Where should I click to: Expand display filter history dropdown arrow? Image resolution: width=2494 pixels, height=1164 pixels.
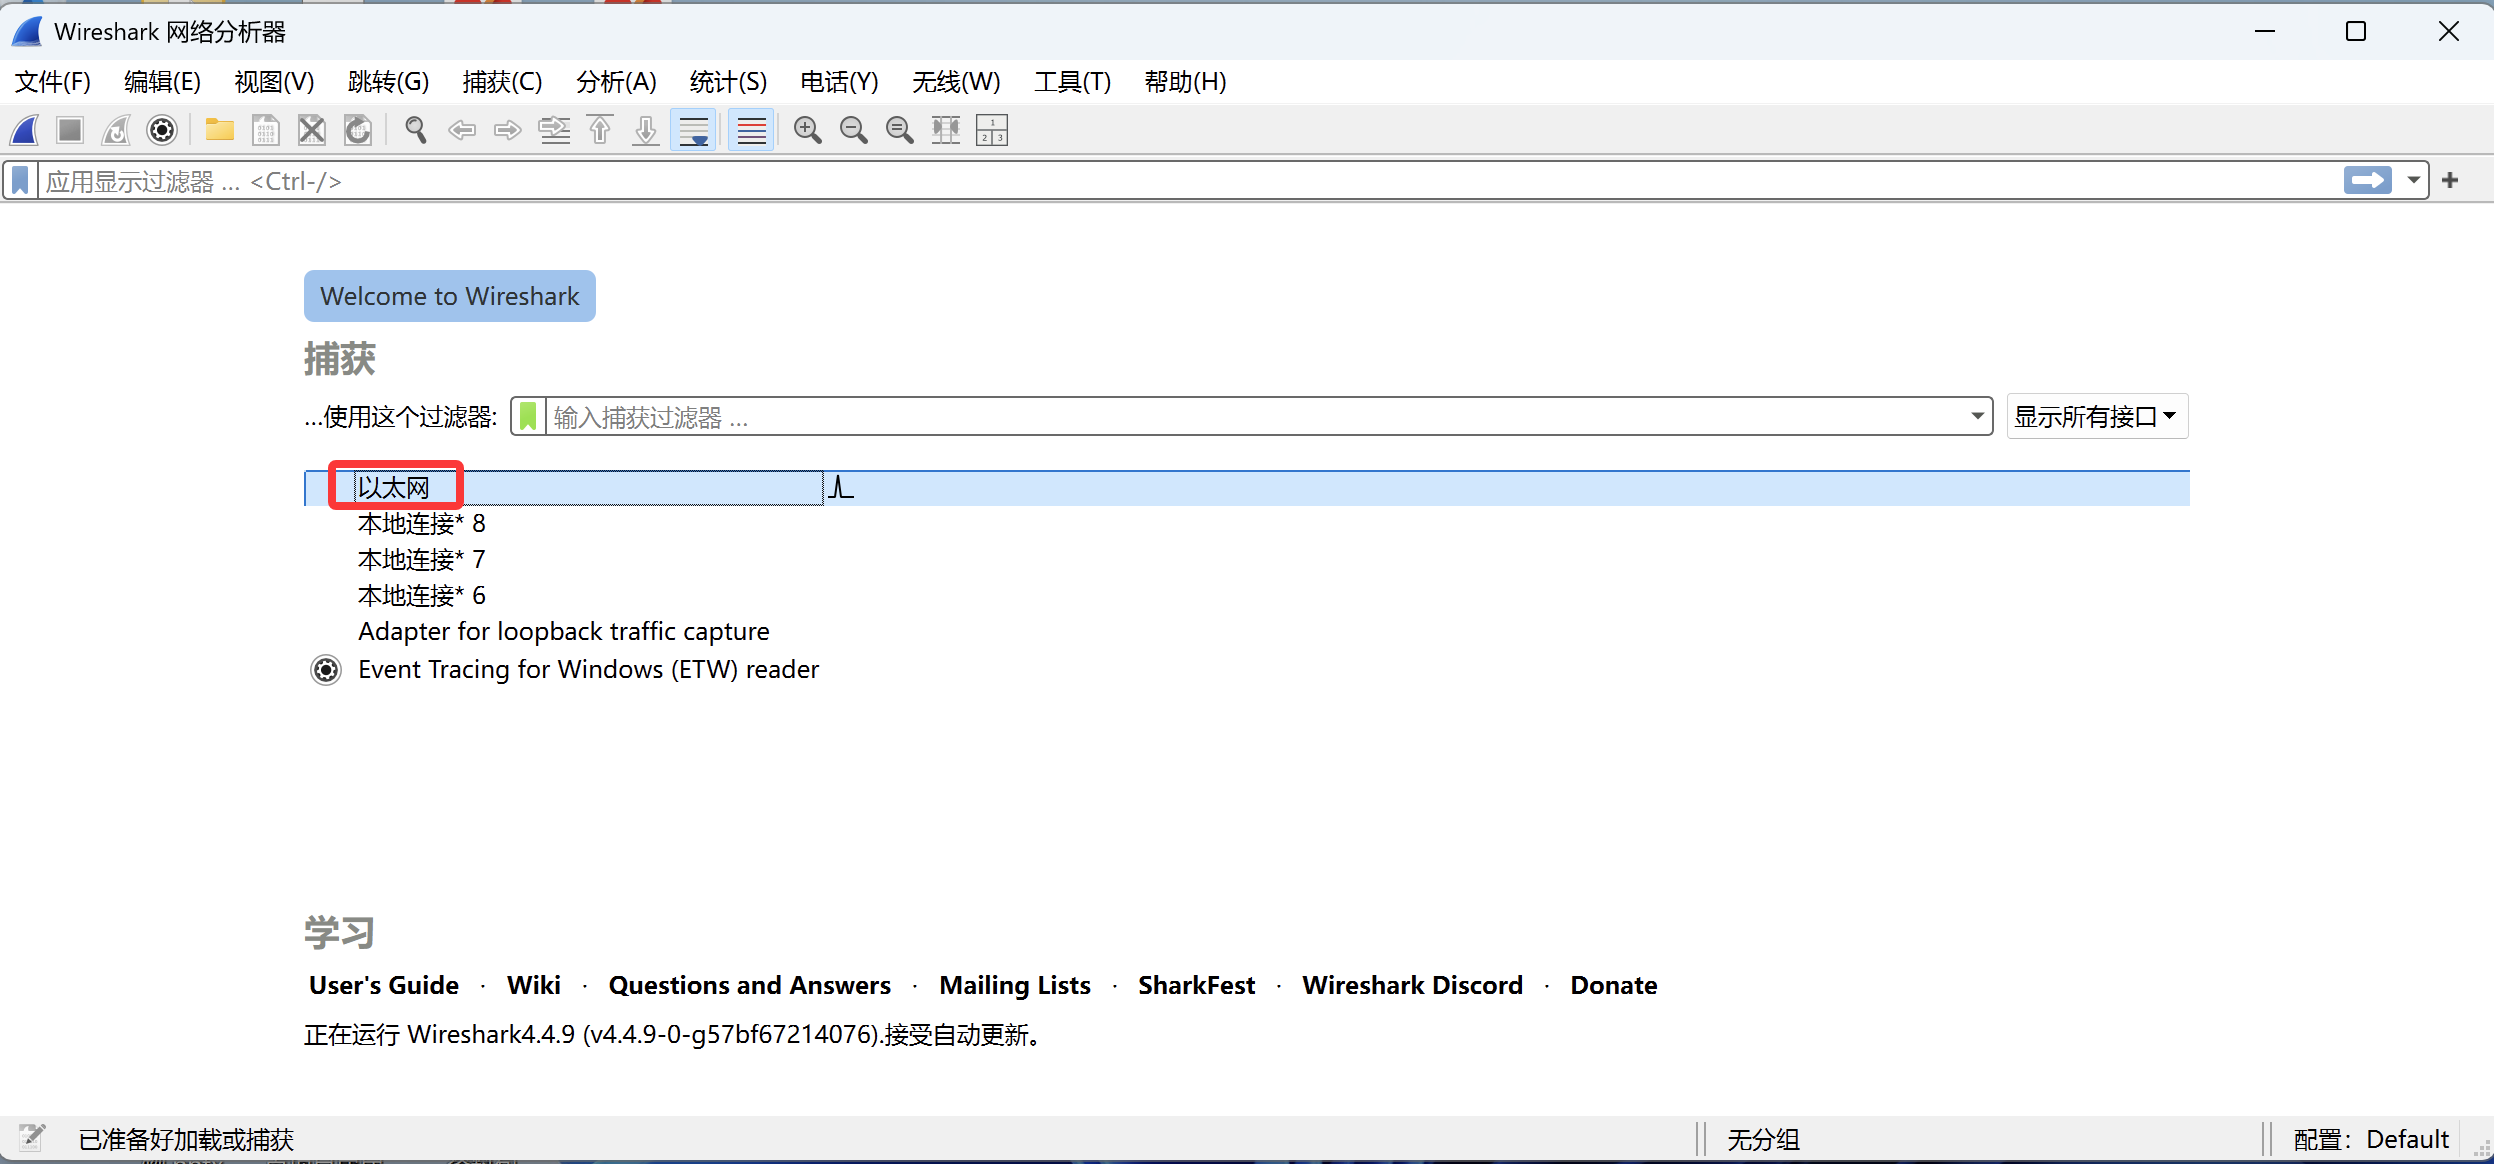[x=2413, y=181]
